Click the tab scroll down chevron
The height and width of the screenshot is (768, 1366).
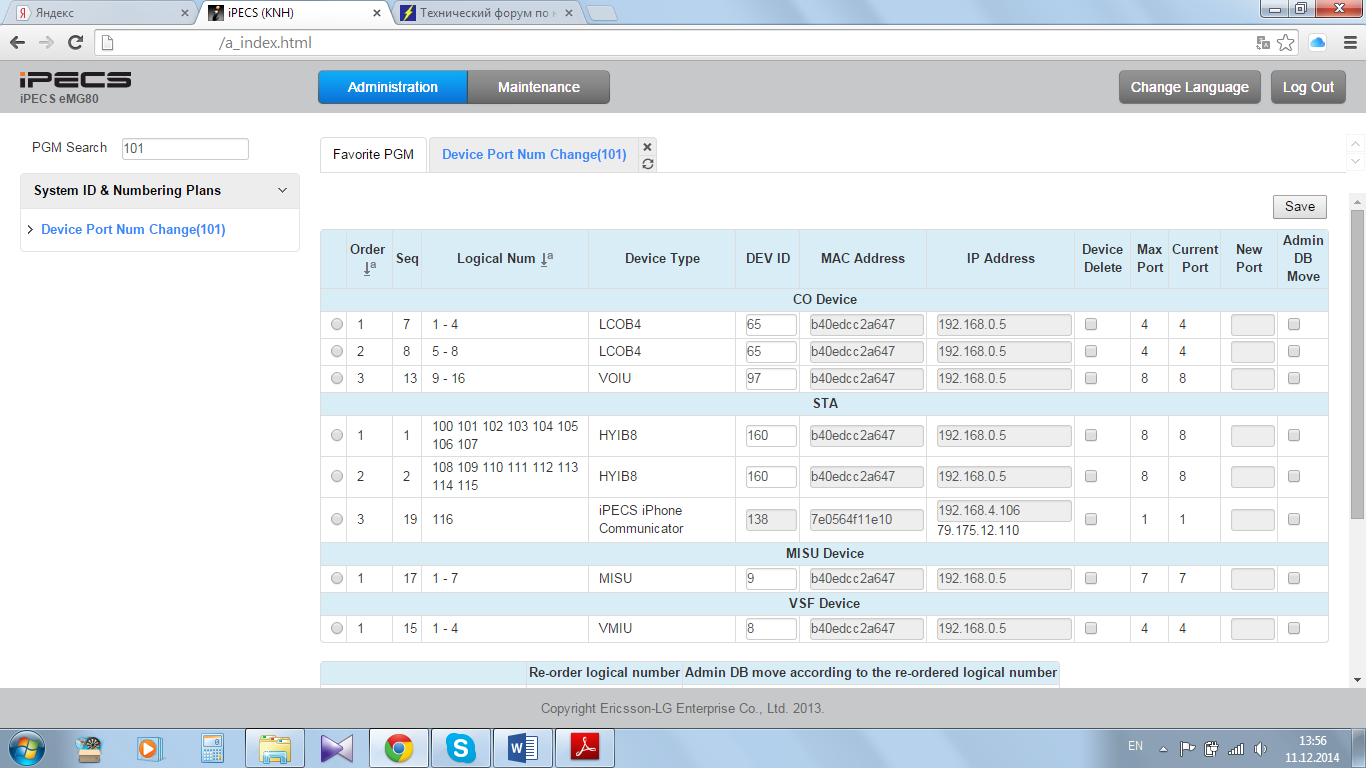(x=1355, y=162)
